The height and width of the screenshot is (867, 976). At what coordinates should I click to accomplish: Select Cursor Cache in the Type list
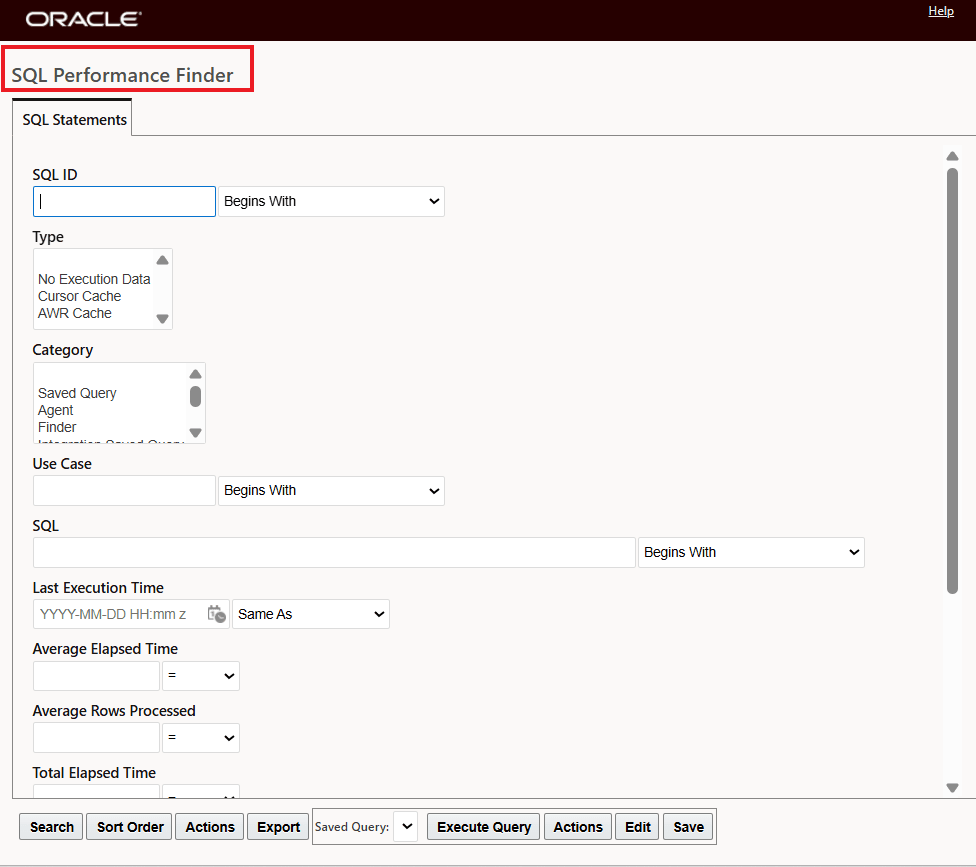(x=78, y=296)
